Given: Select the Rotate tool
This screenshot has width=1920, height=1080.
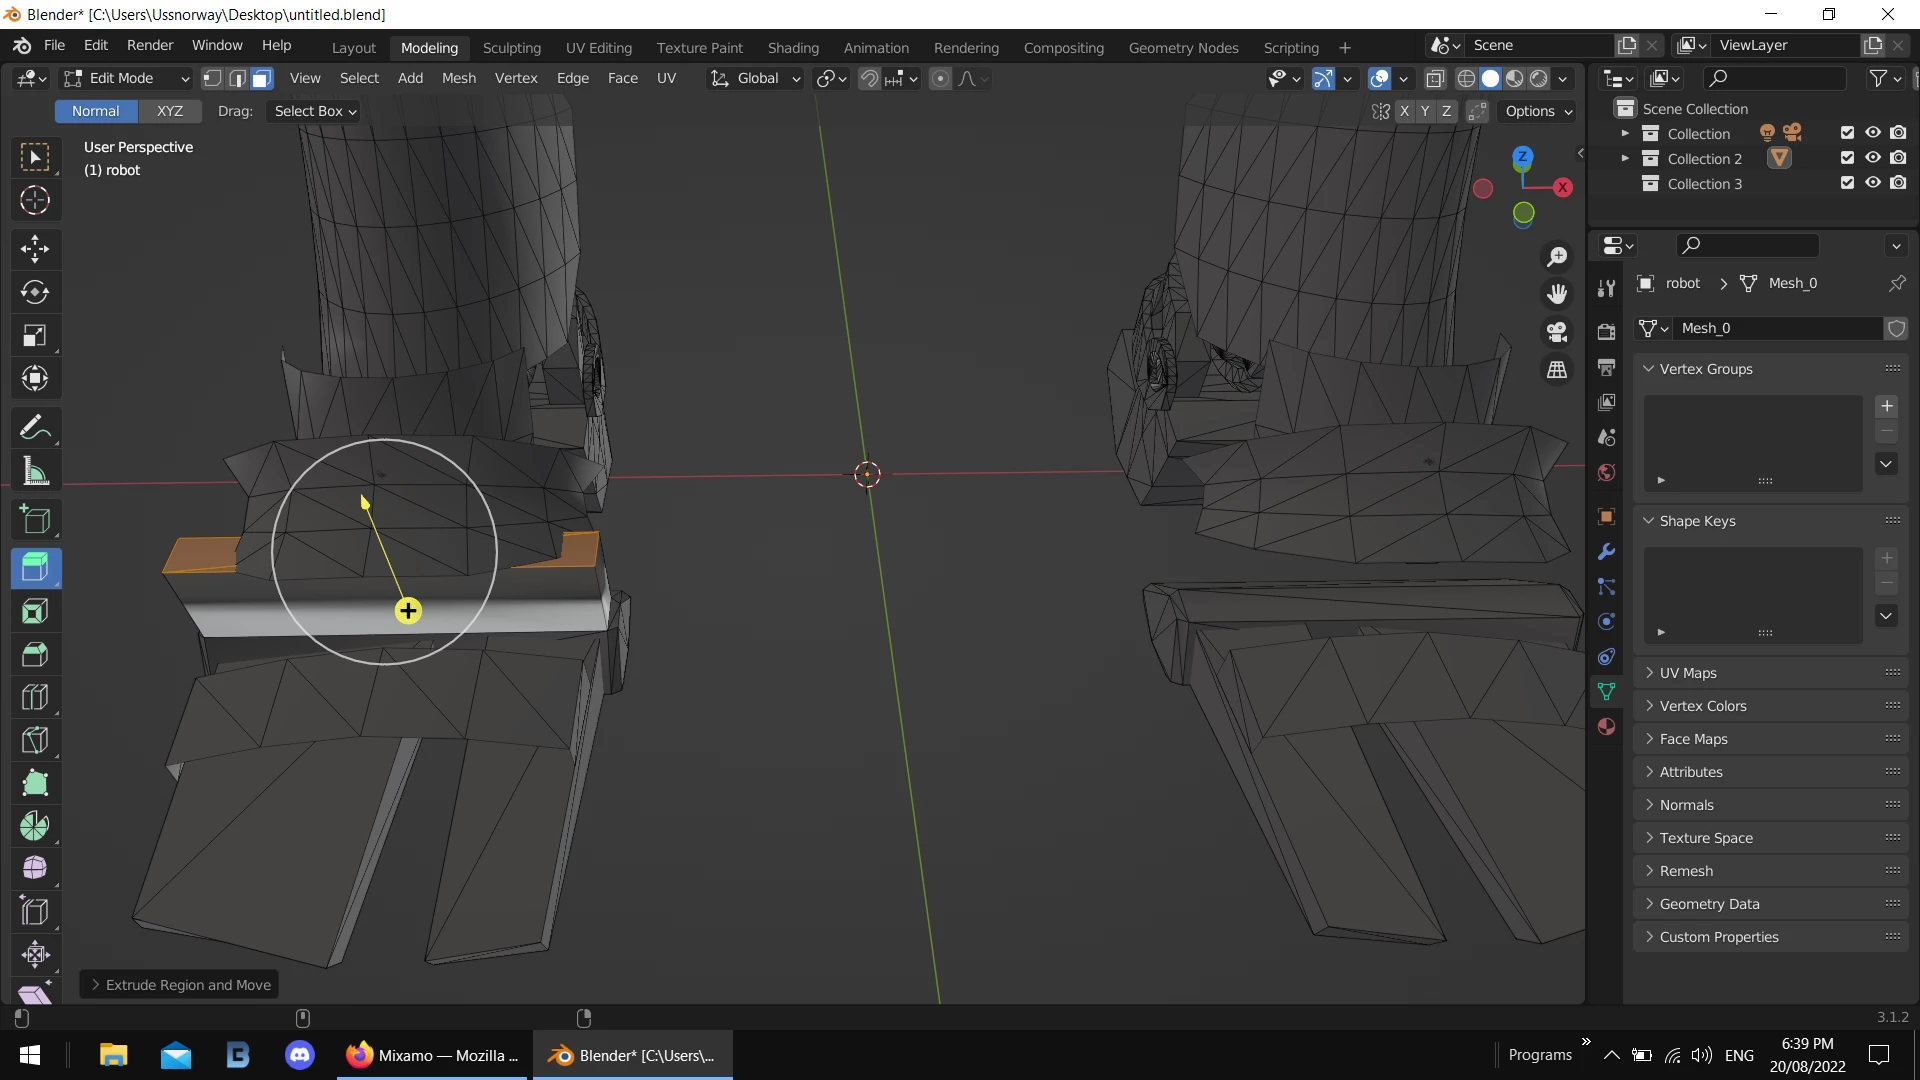Looking at the screenshot, I should (35, 292).
